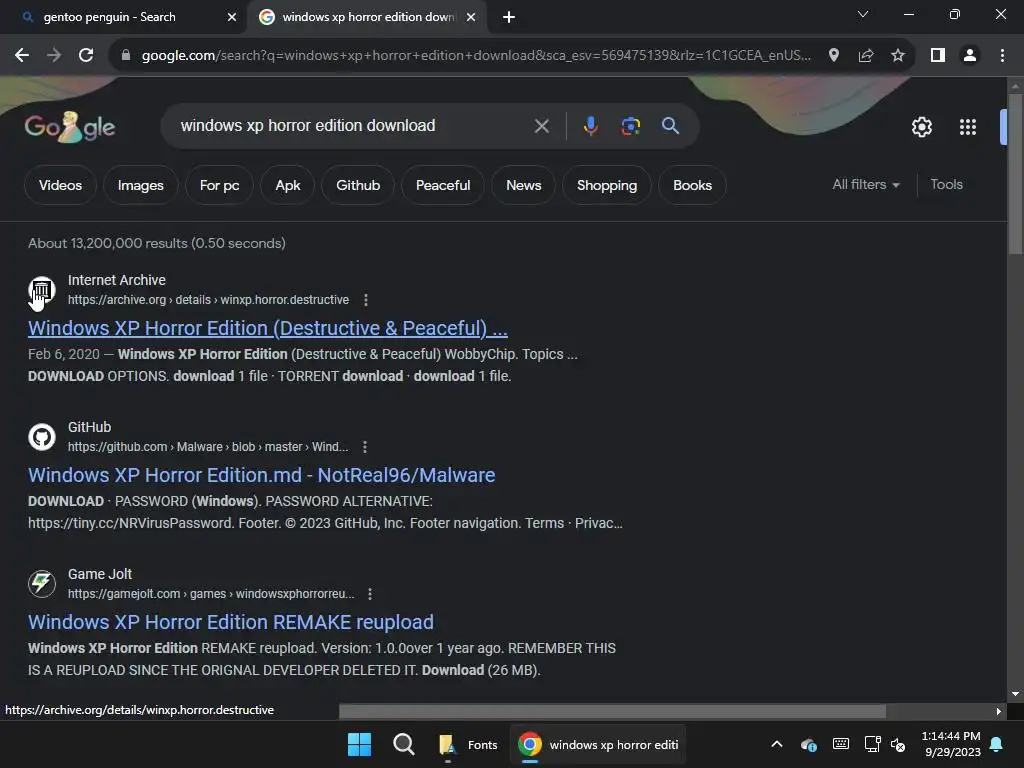Filter results by Images
This screenshot has width=1024, height=768.
[x=140, y=185]
